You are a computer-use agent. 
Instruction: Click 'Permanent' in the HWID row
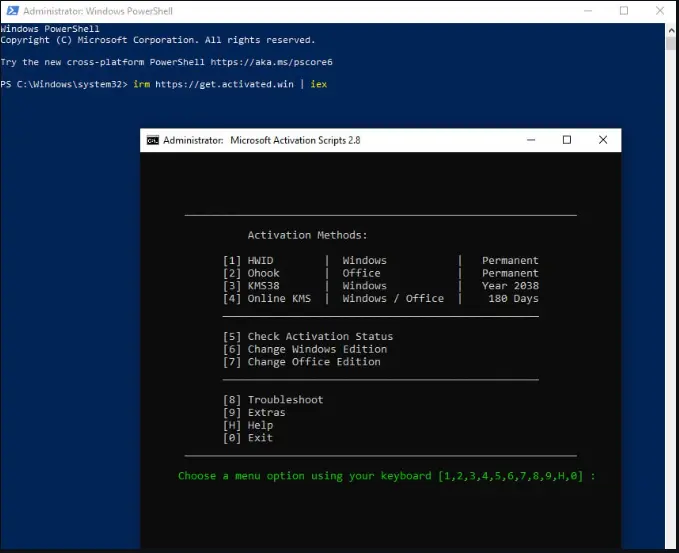[x=510, y=261]
